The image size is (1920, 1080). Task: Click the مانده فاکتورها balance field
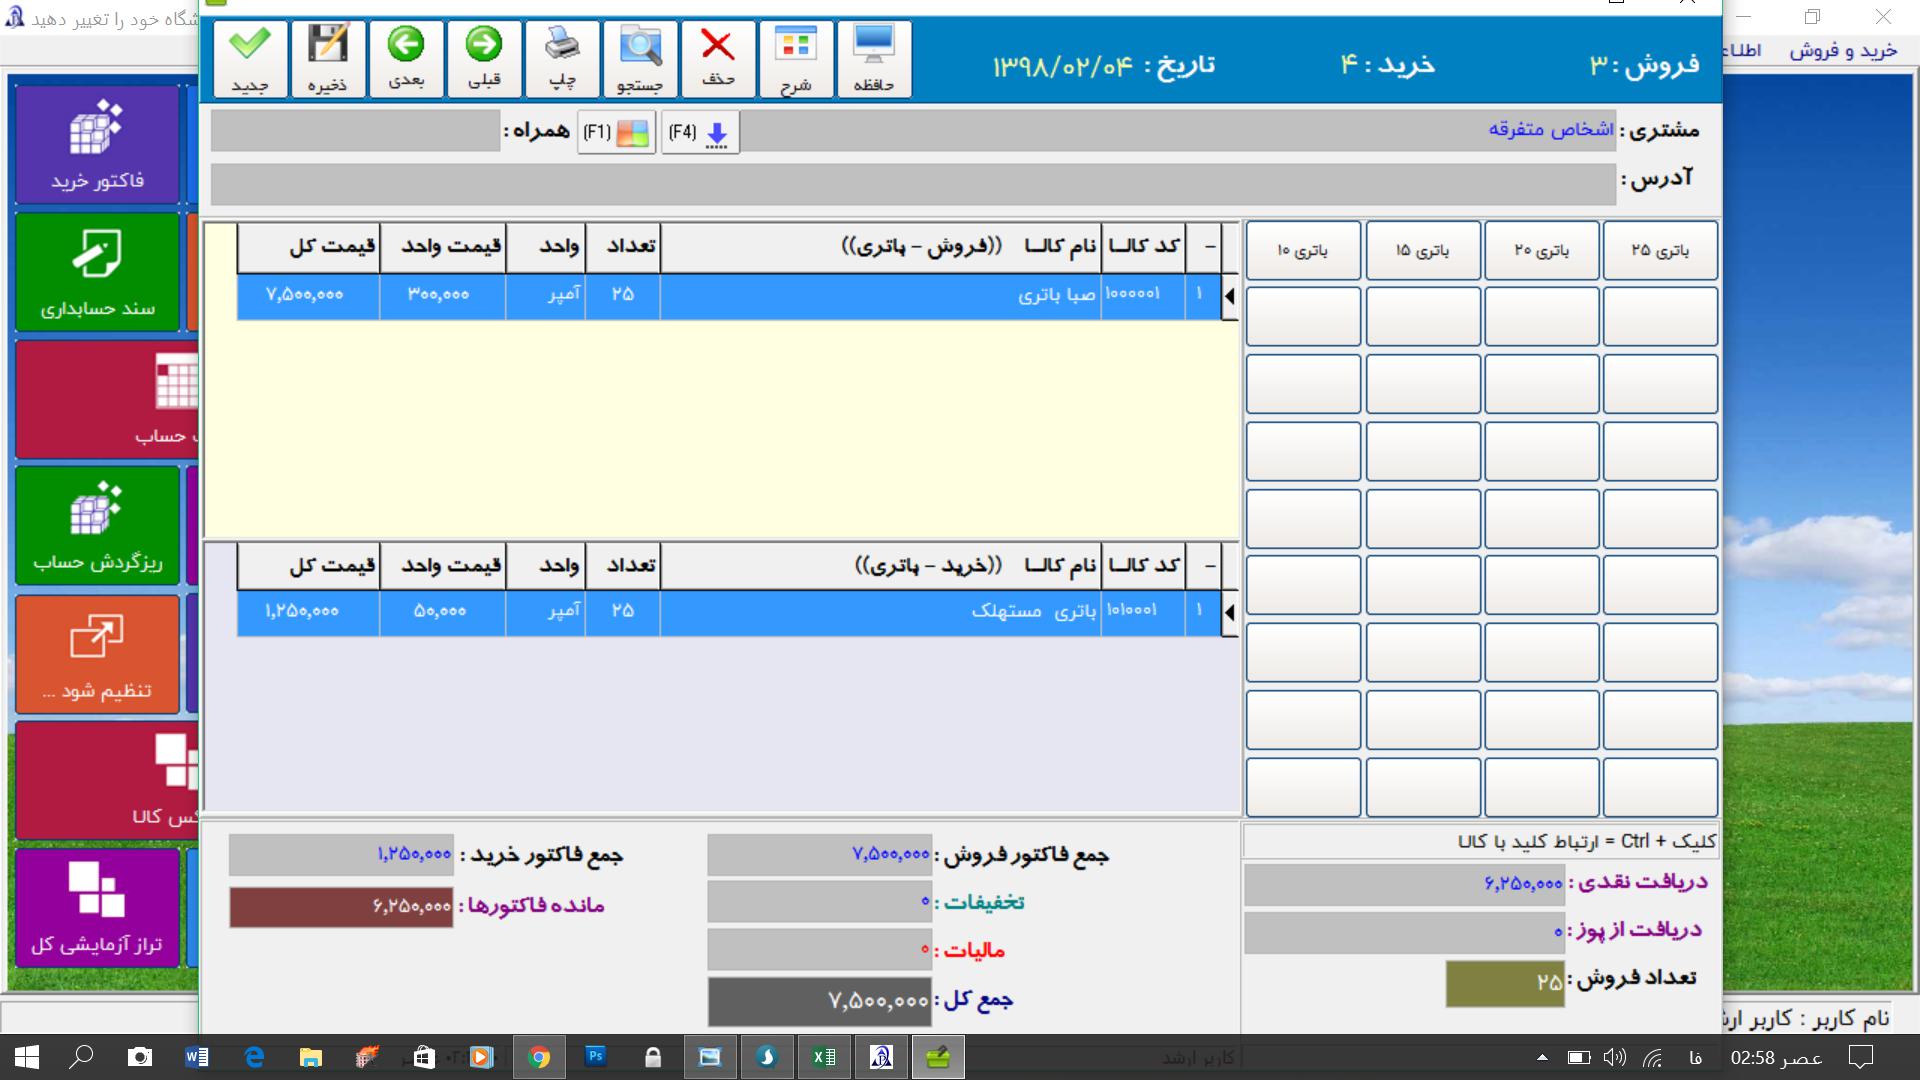[341, 907]
